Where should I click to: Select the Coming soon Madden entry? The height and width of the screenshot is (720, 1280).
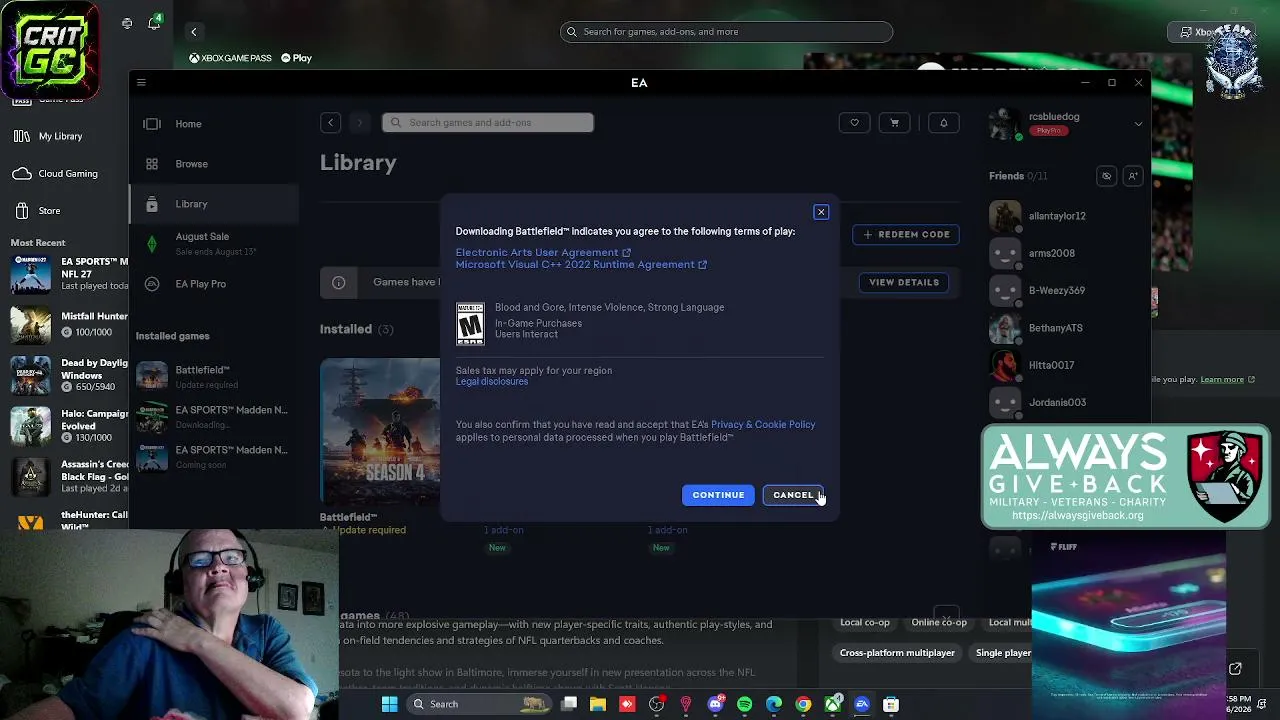[214, 456]
